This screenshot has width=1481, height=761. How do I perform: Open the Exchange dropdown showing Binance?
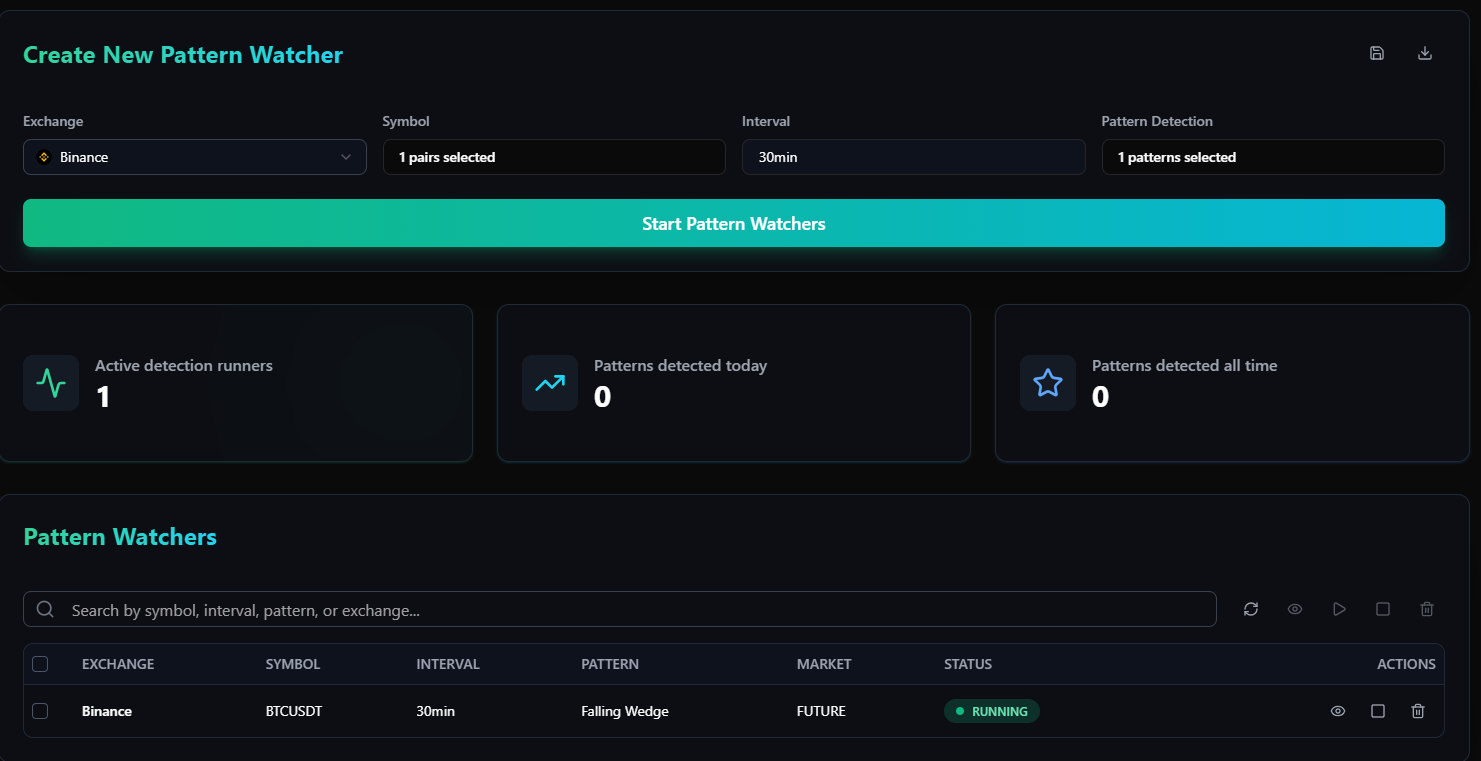[x=194, y=157]
